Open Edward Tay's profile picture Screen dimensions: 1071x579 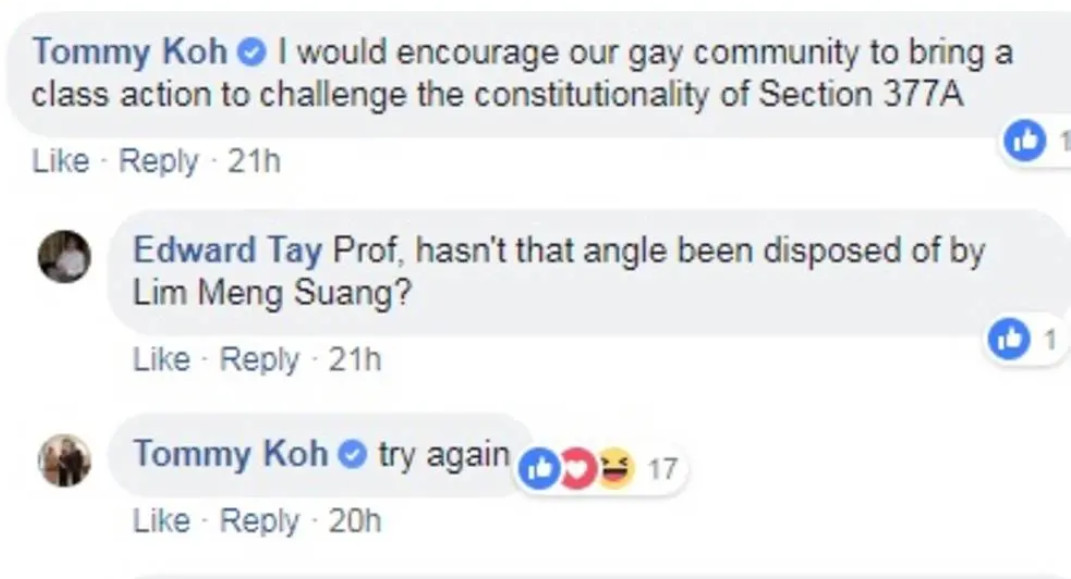tap(64, 257)
